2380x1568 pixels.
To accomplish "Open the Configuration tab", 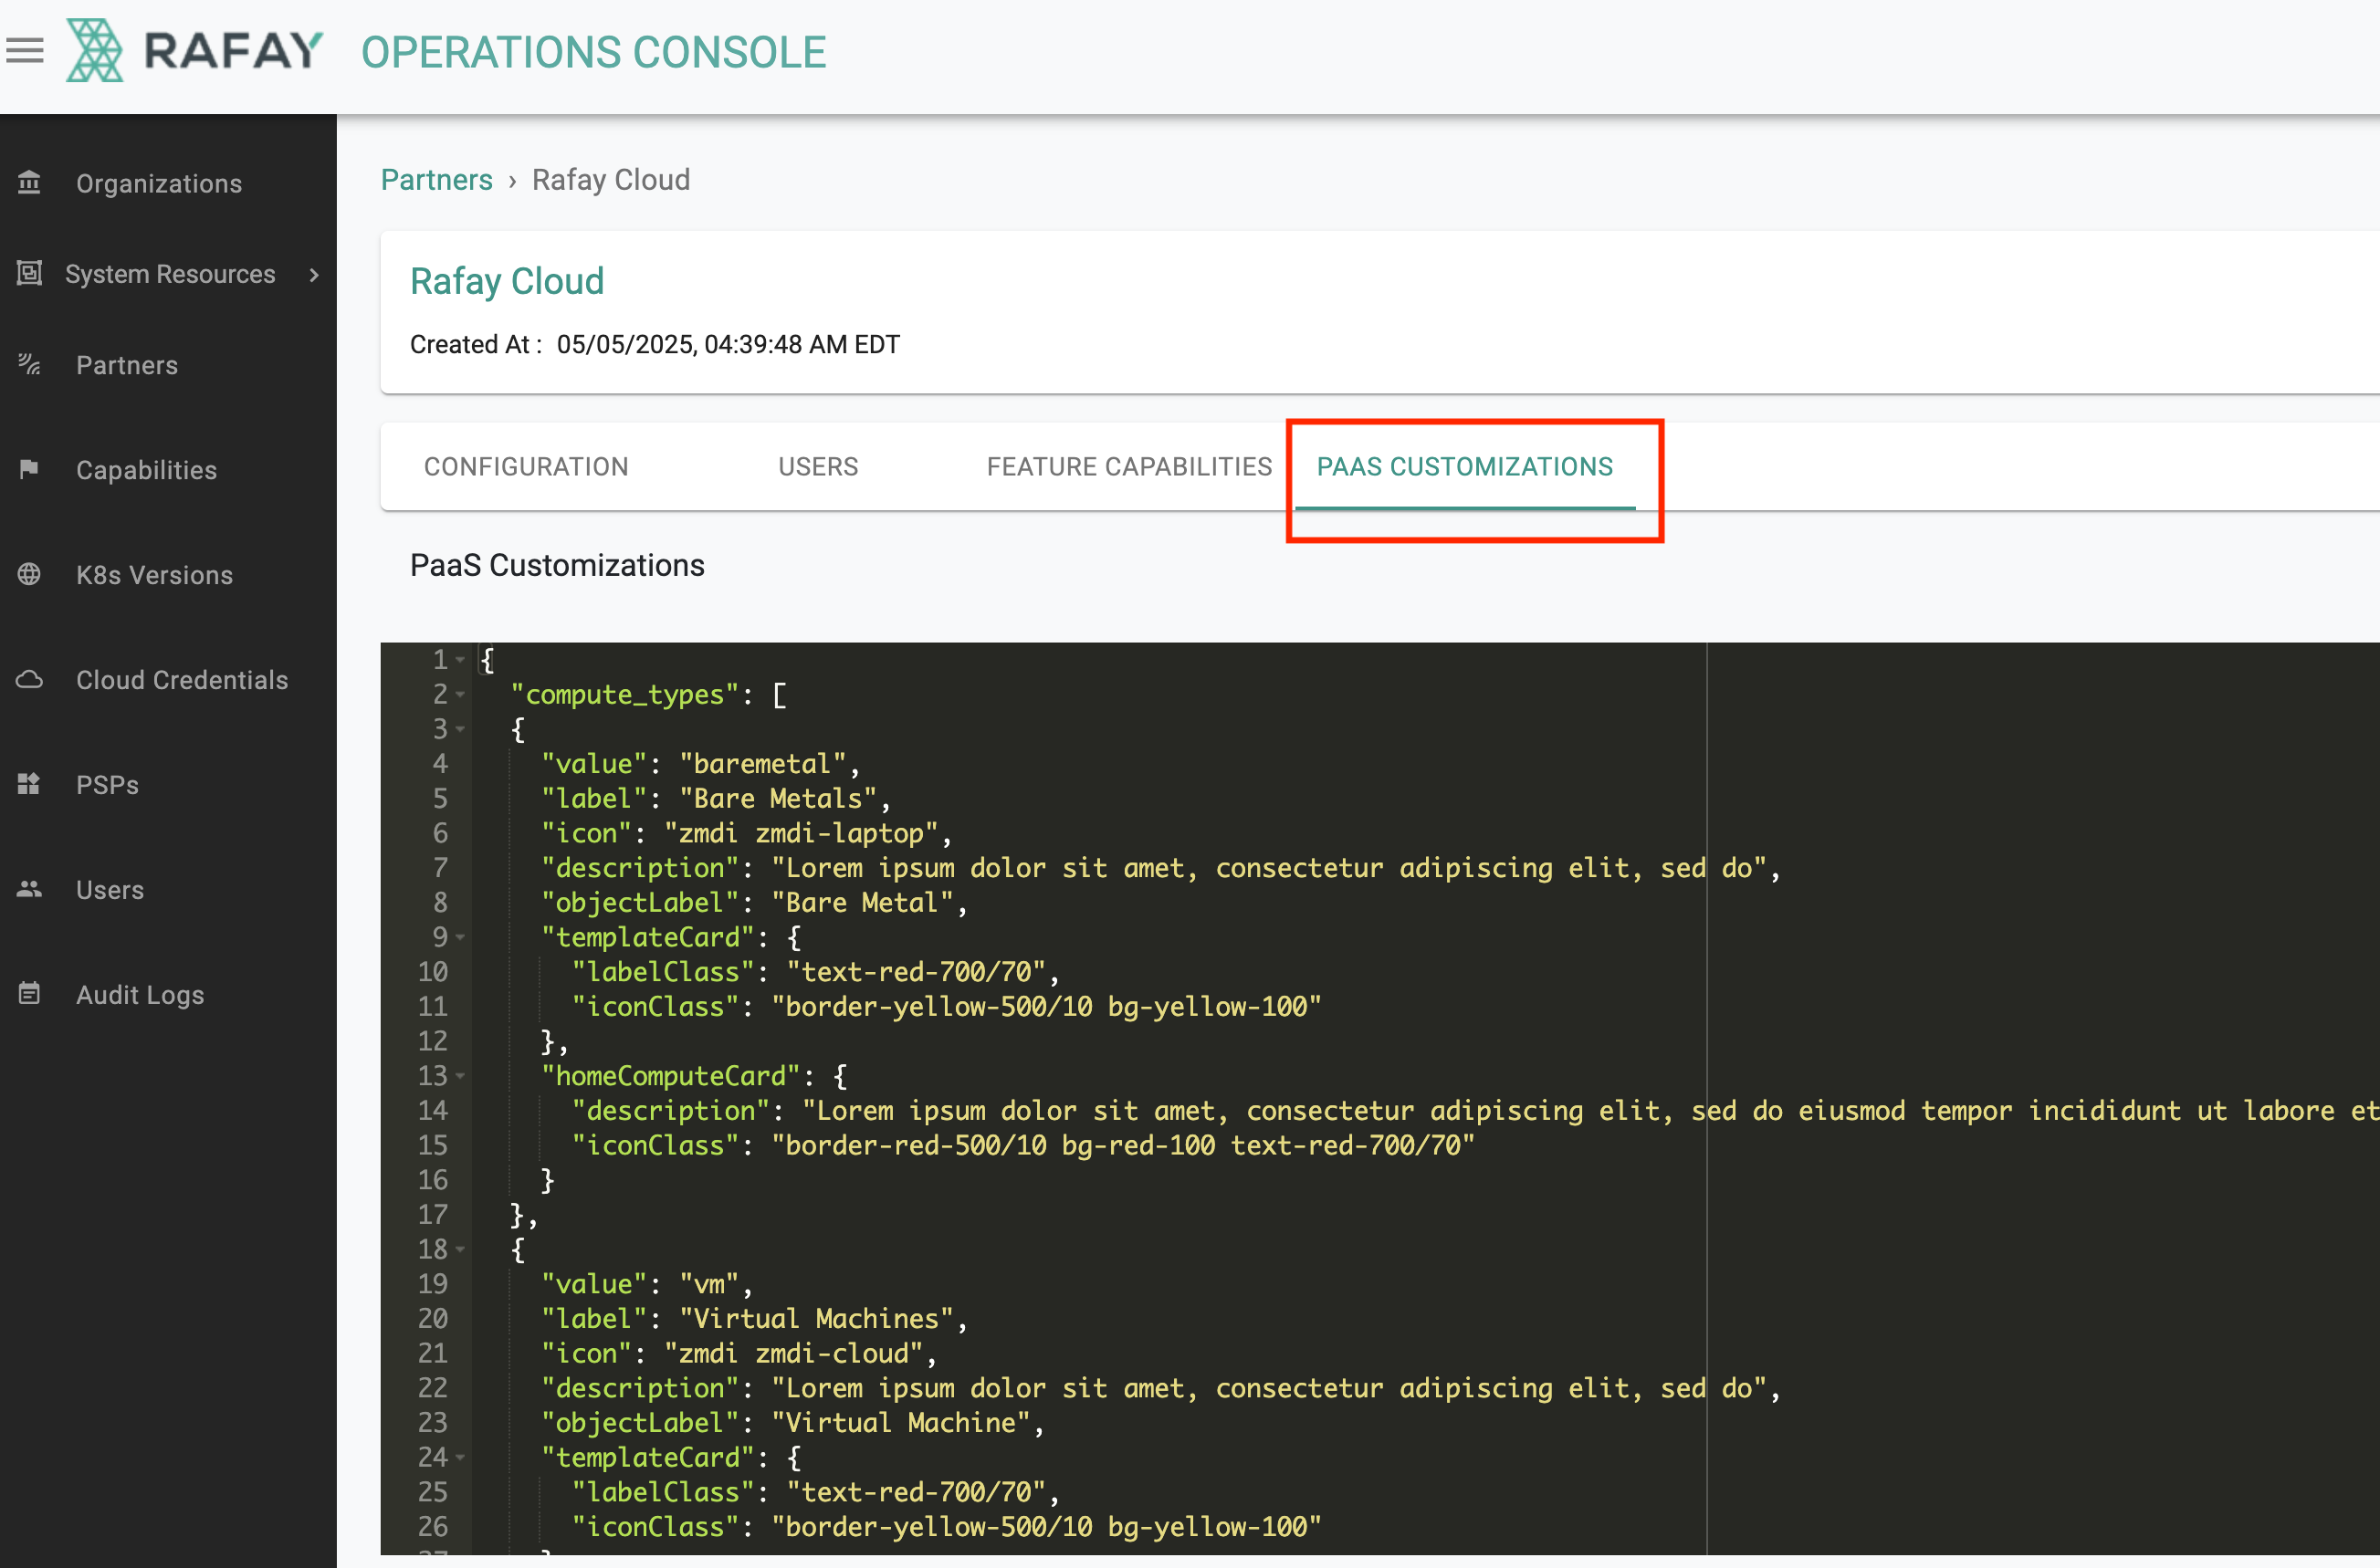I will [526, 467].
